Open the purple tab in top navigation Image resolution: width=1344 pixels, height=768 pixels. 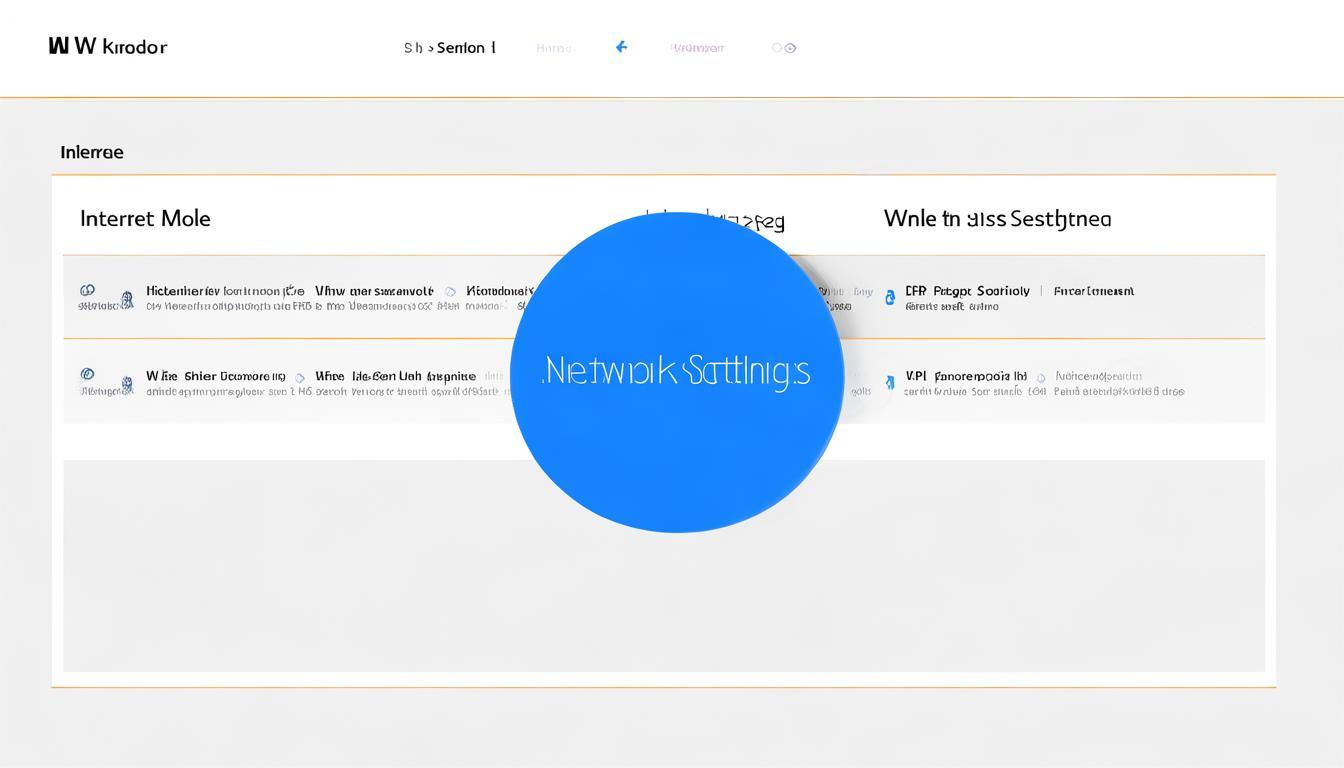click(697, 48)
